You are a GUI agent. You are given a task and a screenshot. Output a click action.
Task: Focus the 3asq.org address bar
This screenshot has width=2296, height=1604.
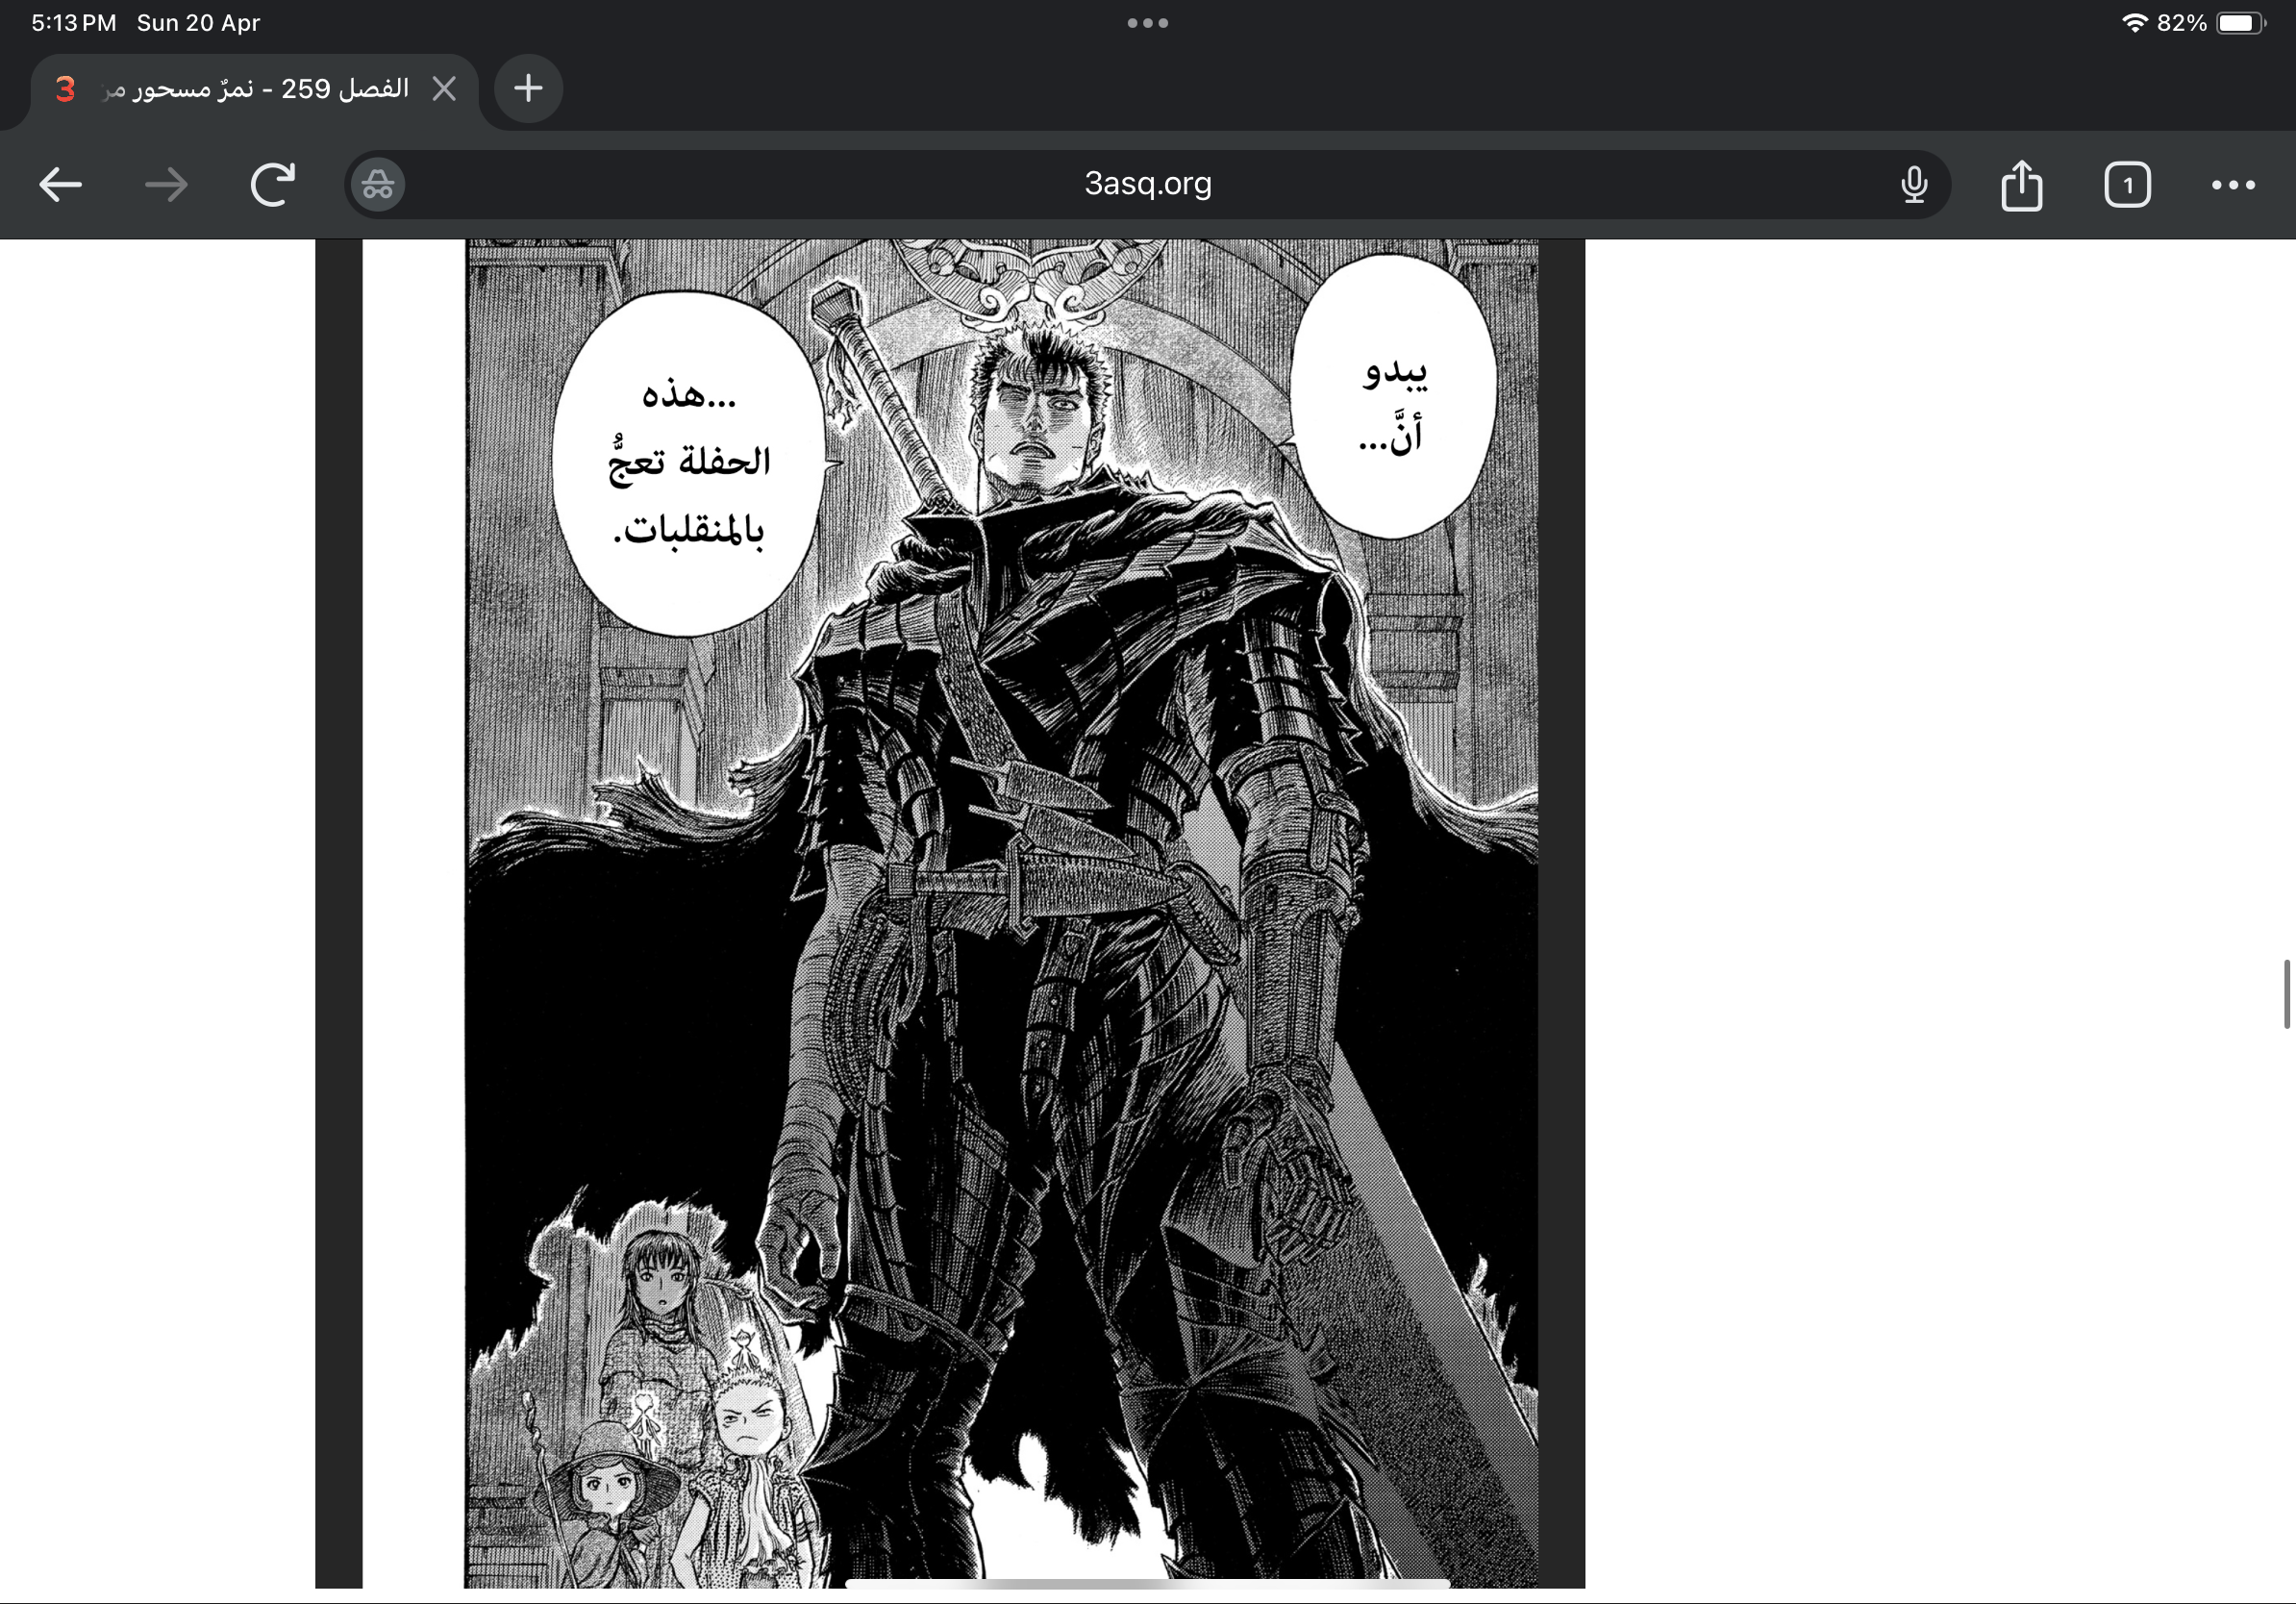point(1148,184)
